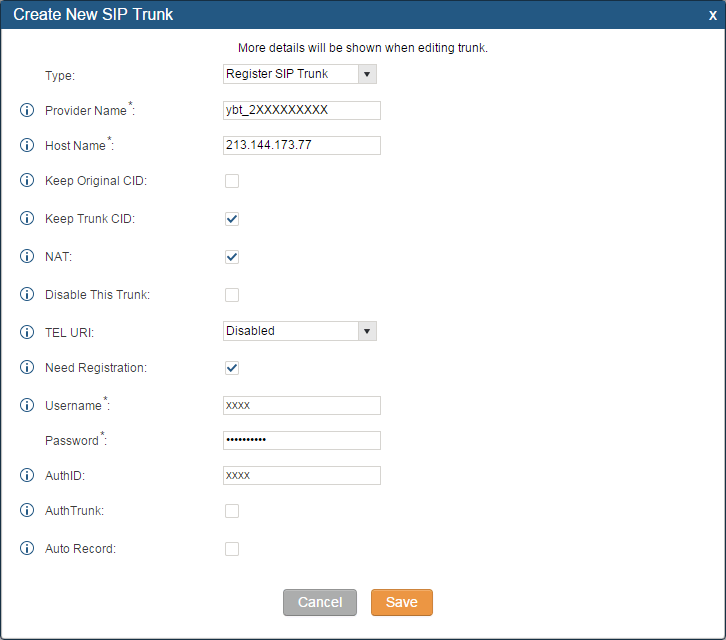Click the Keep Original CID info icon
The height and width of the screenshot is (640, 726).
tap(27, 181)
